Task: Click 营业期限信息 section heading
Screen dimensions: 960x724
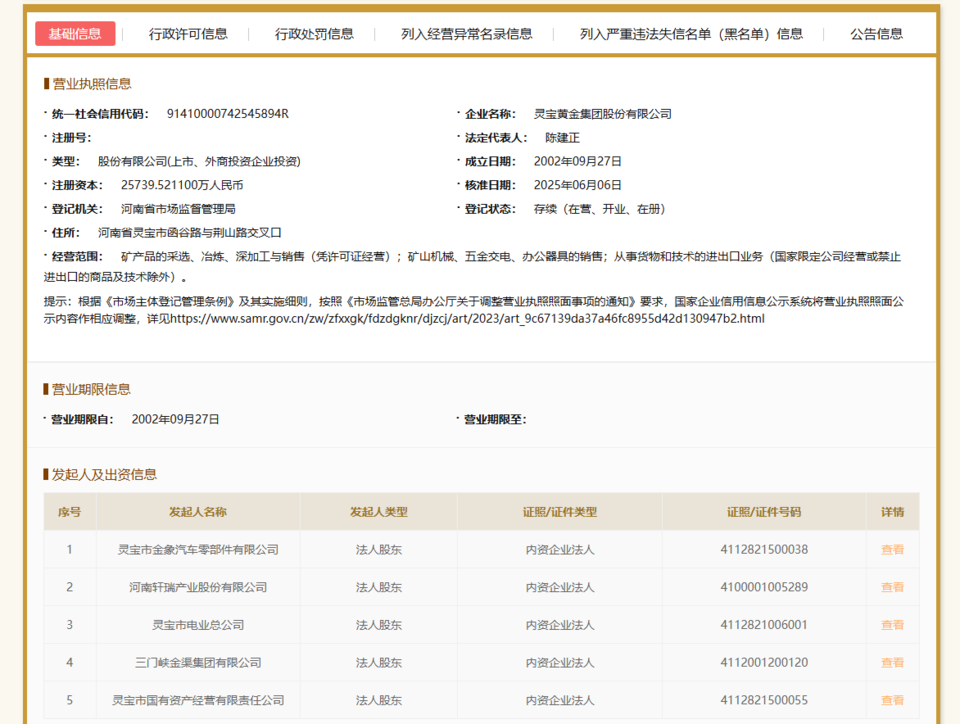Action: pyautogui.click(x=91, y=389)
